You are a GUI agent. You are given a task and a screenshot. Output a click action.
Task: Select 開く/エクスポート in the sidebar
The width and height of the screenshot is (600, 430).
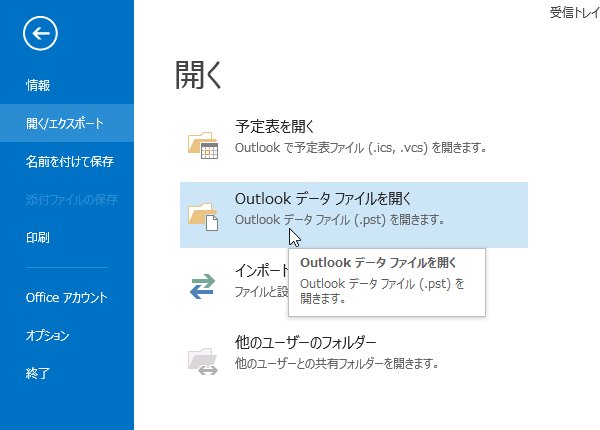[x=65, y=123]
